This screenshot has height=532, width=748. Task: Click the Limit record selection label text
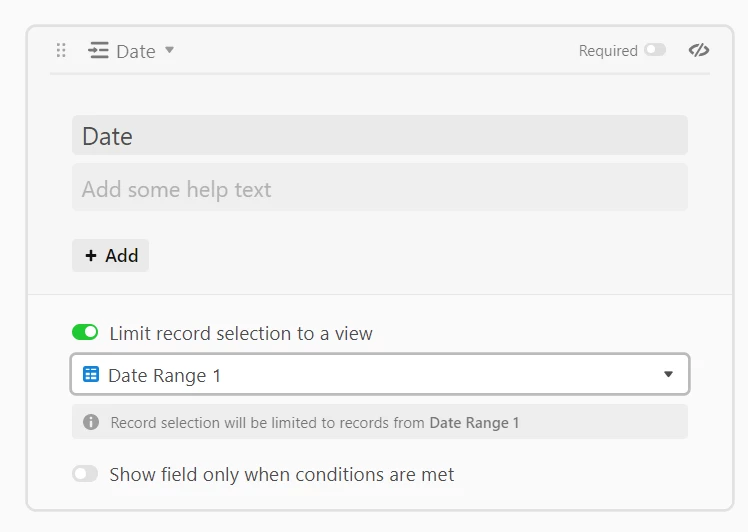tap(241, 334)
